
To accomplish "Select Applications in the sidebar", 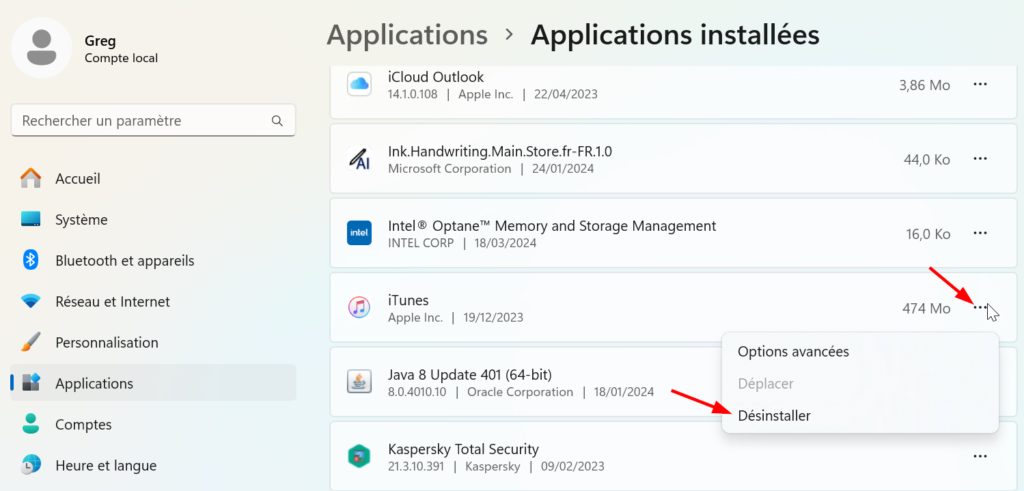I will coord(153,383).
